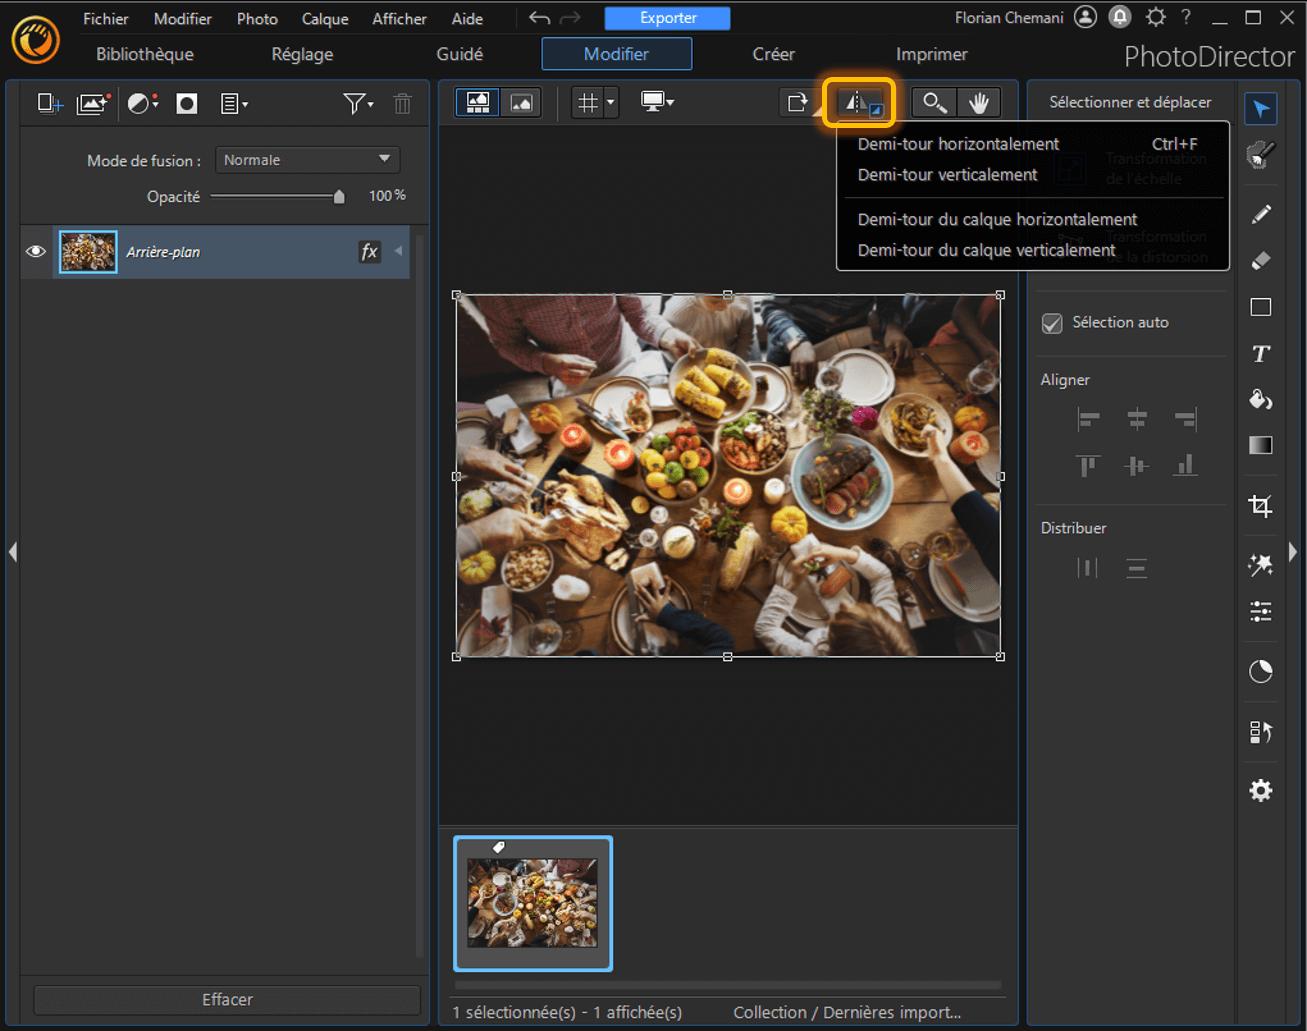Image resolution: width=1307 pixels, height=1031 pixels.
Task: Pick the Gradient tool
Action: point(1260,445)
